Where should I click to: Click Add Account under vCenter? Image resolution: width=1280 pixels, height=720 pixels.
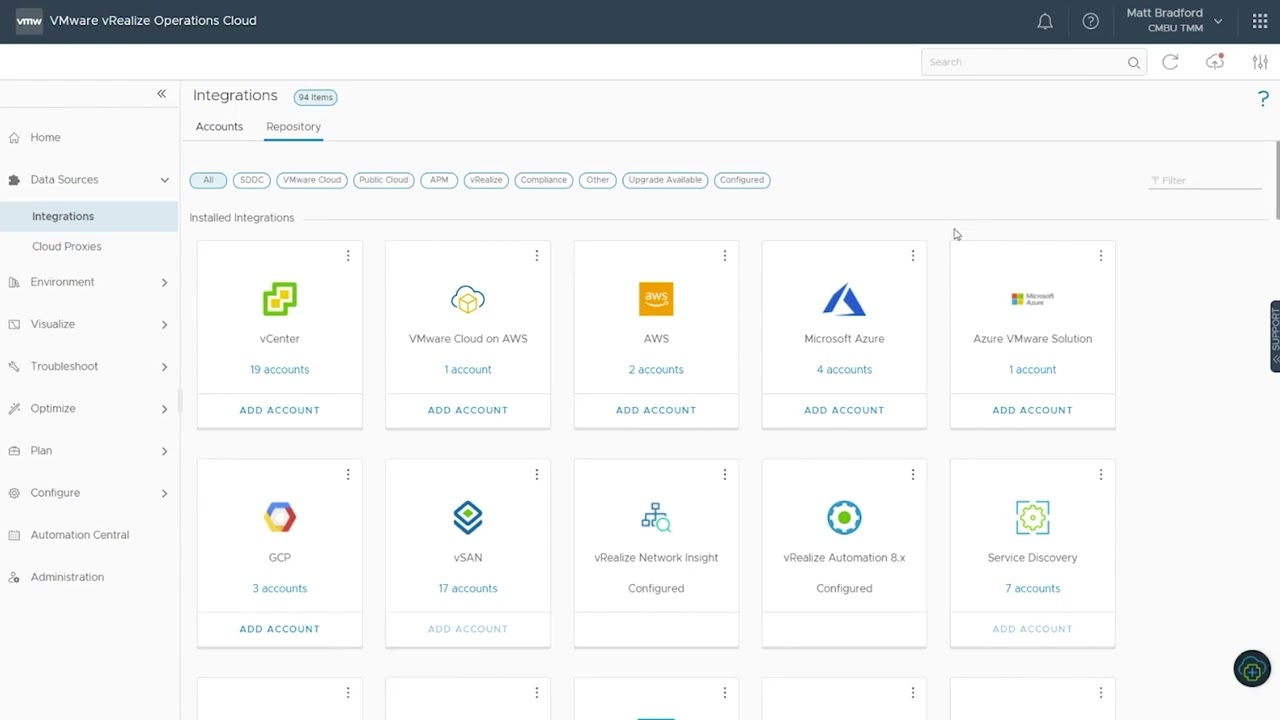point(280,410)
